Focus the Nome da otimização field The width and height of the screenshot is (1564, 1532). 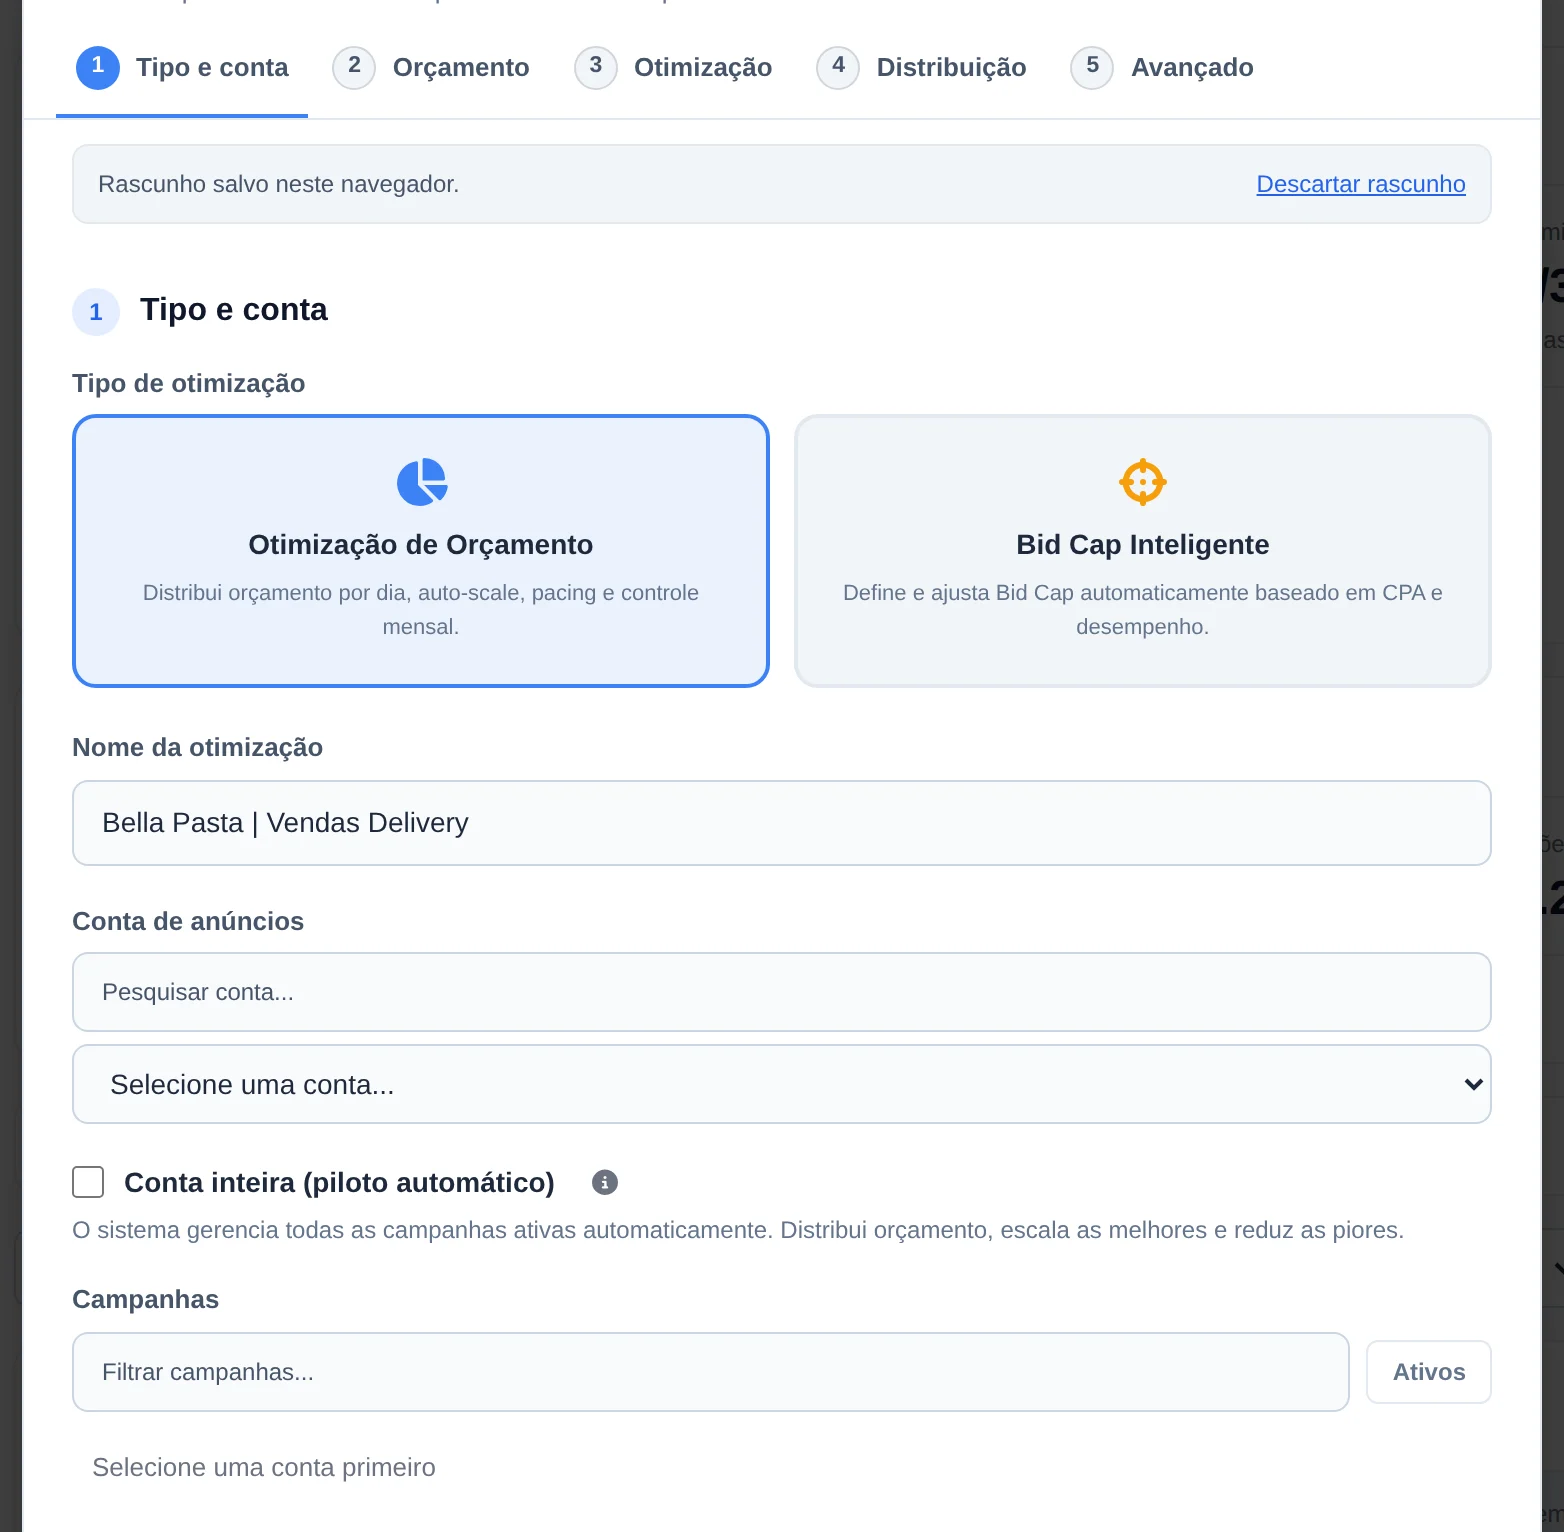[x=782, y=823]
